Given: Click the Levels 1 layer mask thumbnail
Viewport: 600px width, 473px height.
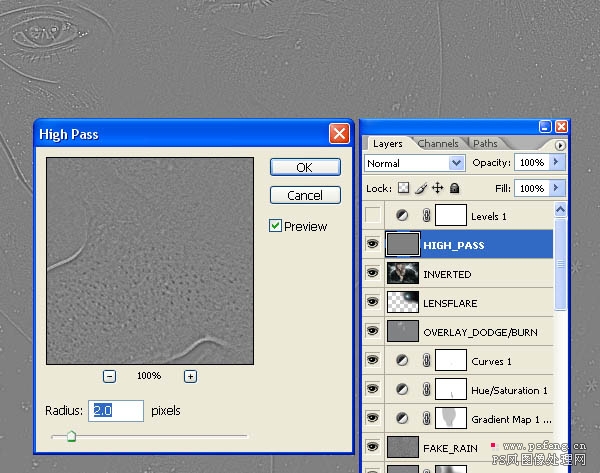Looking at the screenshot, I should click(x=451, y=215).
